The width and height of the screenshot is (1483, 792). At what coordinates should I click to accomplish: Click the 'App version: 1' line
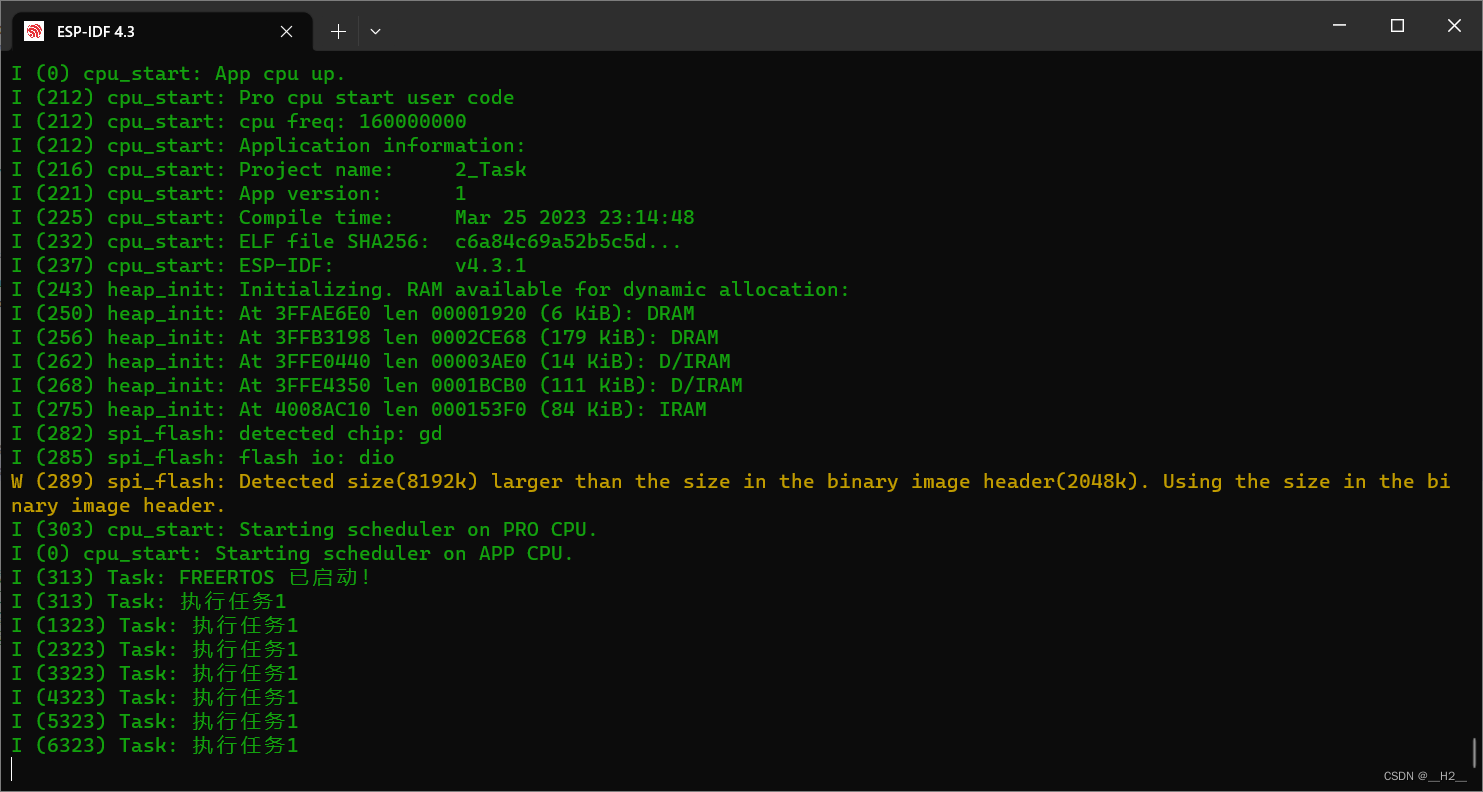[x=238, y=194]
